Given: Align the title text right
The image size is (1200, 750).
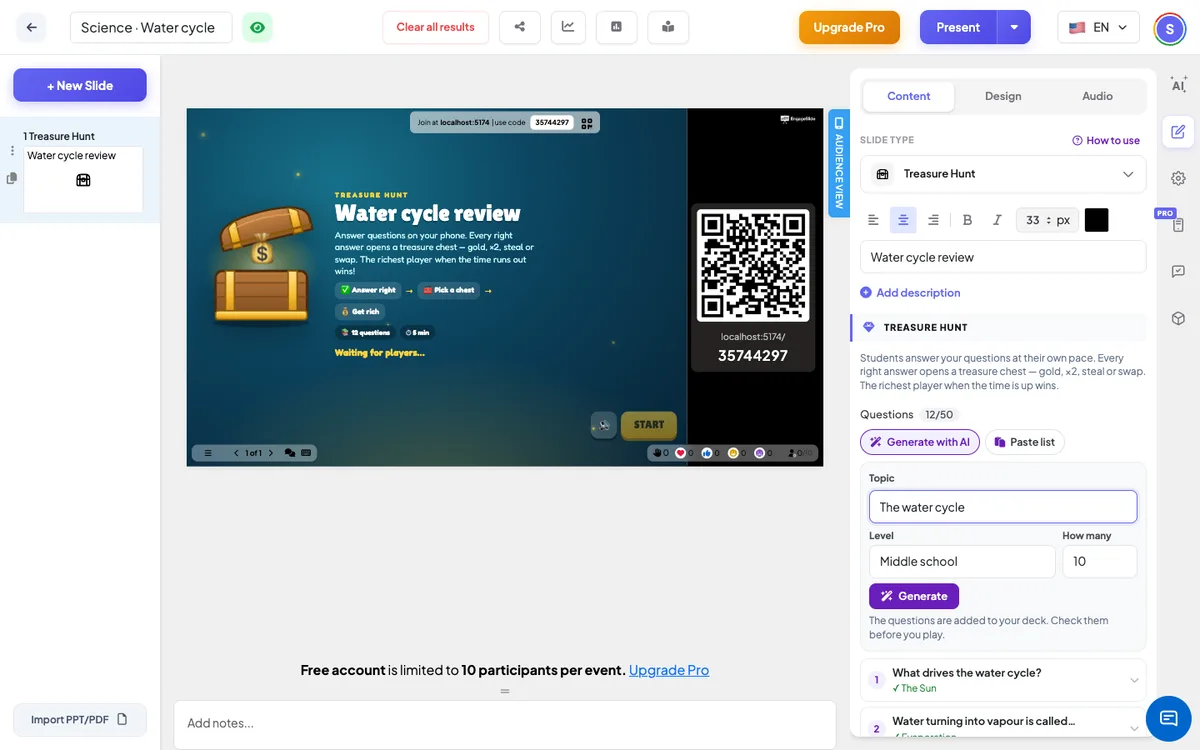Looking at the screenshot, I should click(x=933, y=220).
